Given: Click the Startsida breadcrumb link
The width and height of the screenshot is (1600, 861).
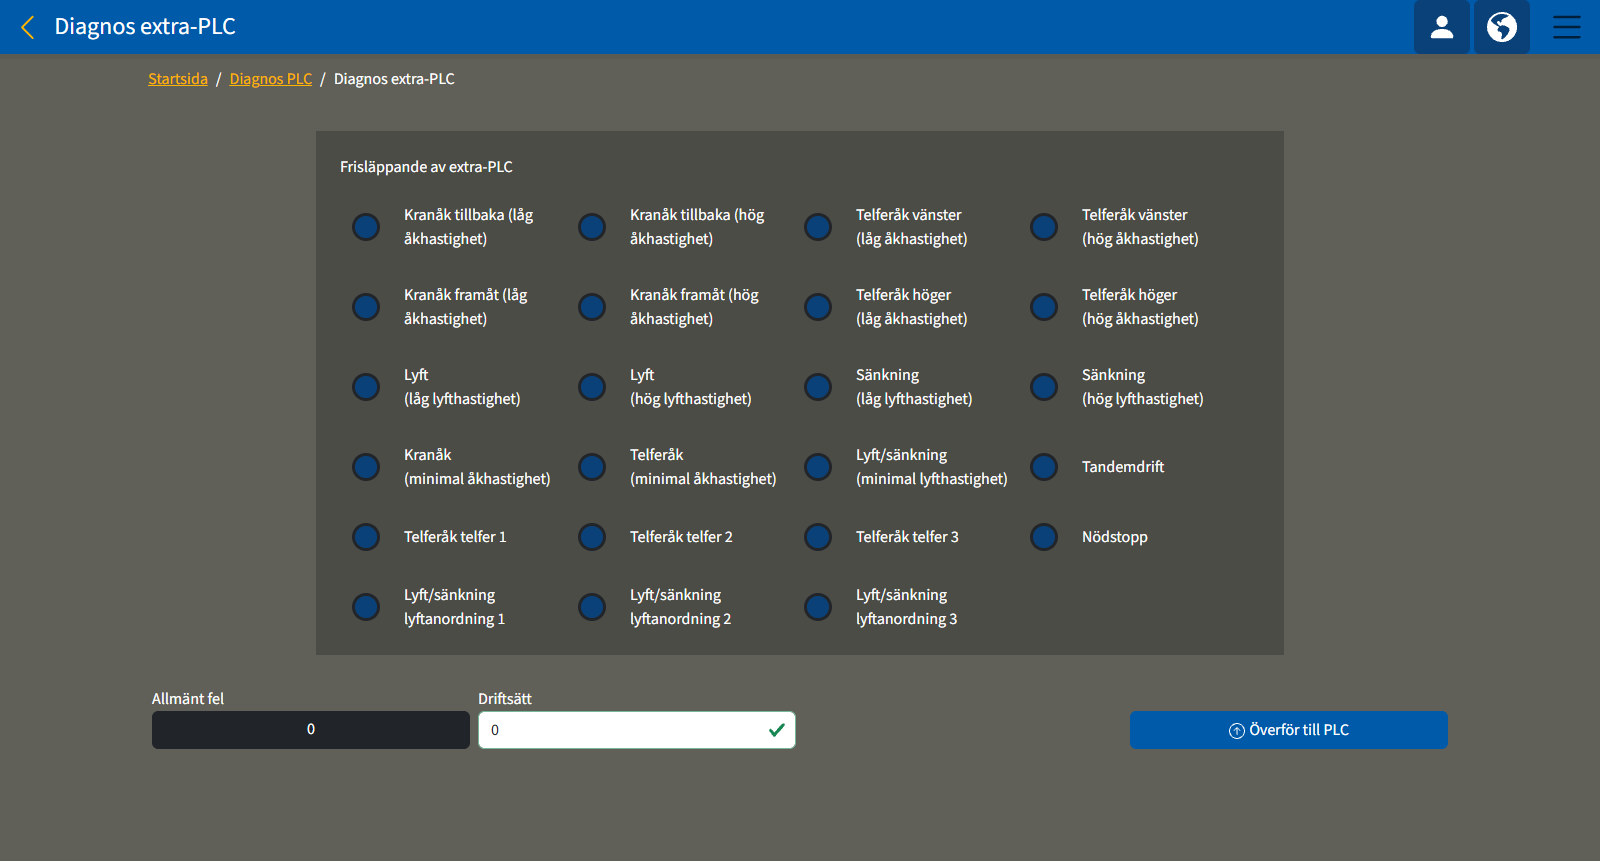Looking at the screenshot, I should coord(178,79).
